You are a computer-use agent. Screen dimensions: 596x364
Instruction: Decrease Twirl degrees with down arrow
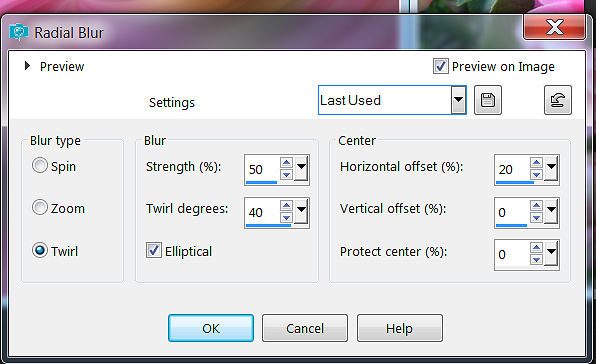pos(286,218)
